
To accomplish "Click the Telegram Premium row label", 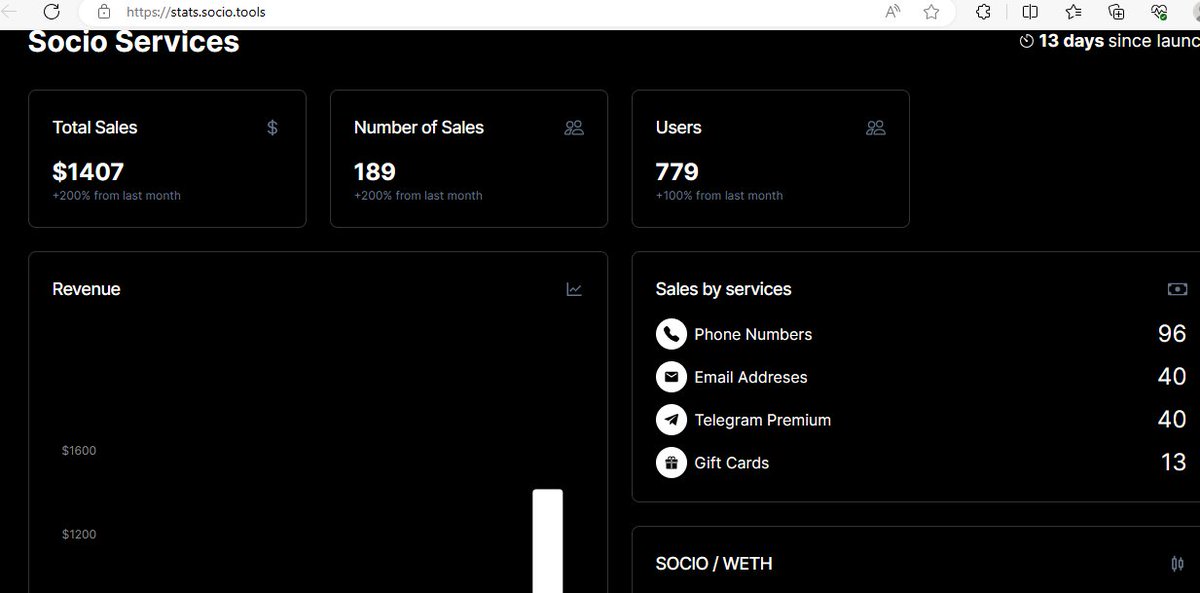I will coord(763,421).
